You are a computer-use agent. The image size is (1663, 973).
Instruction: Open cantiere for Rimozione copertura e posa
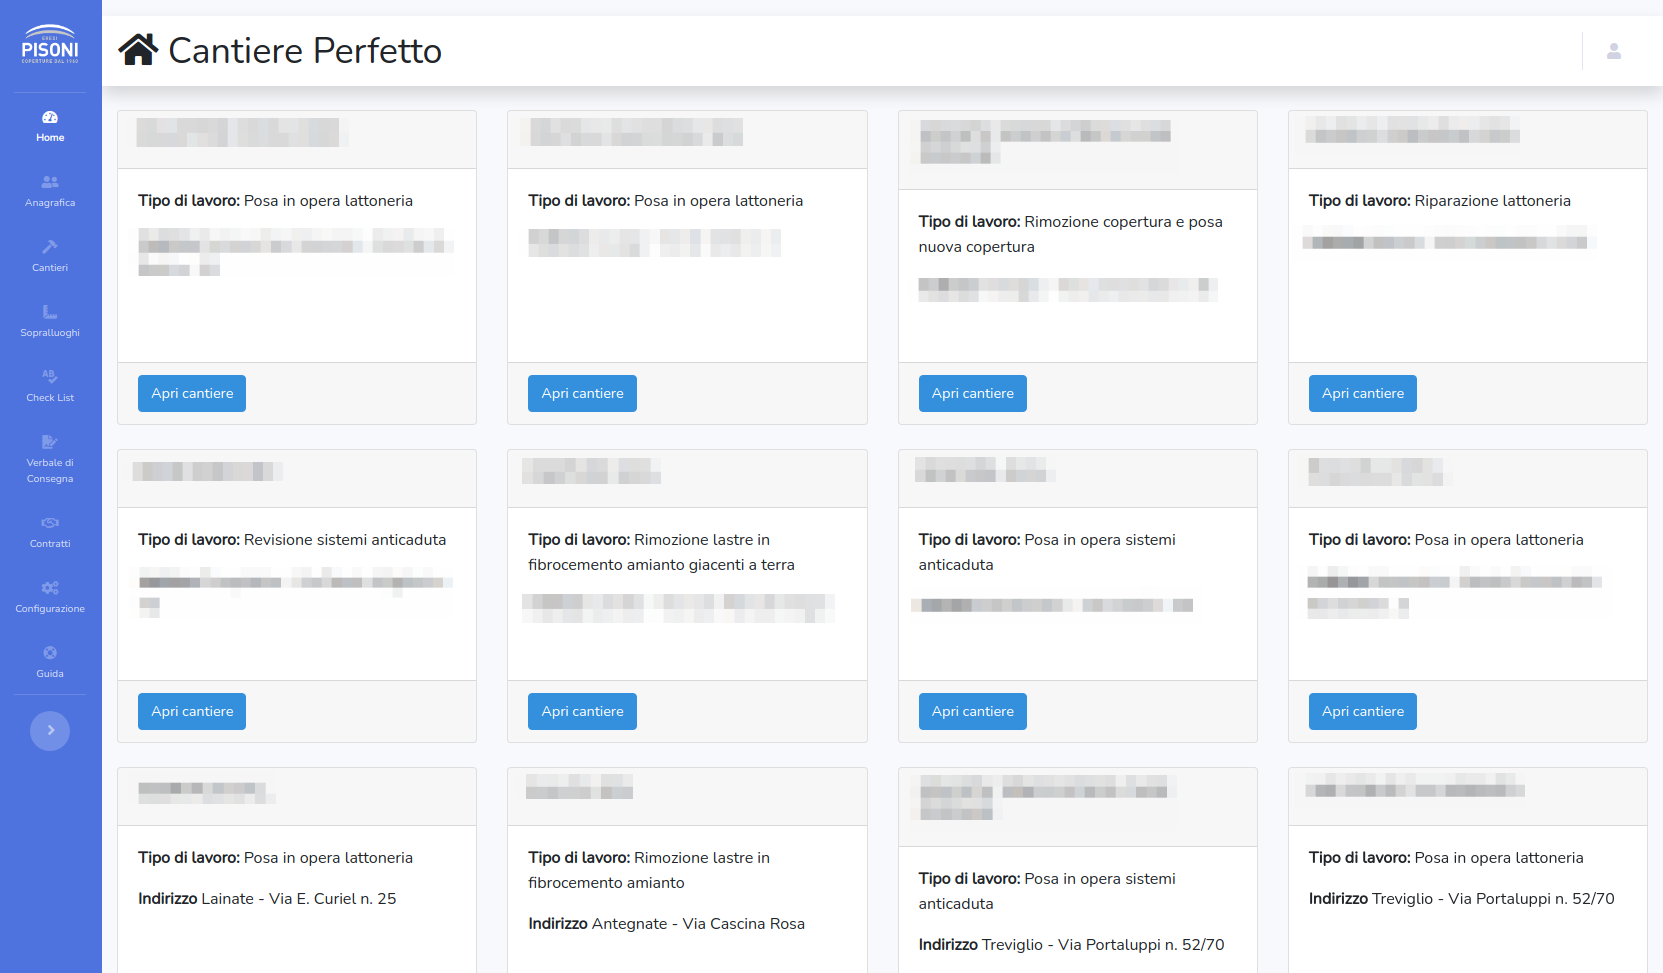click(x=972, y=394)
